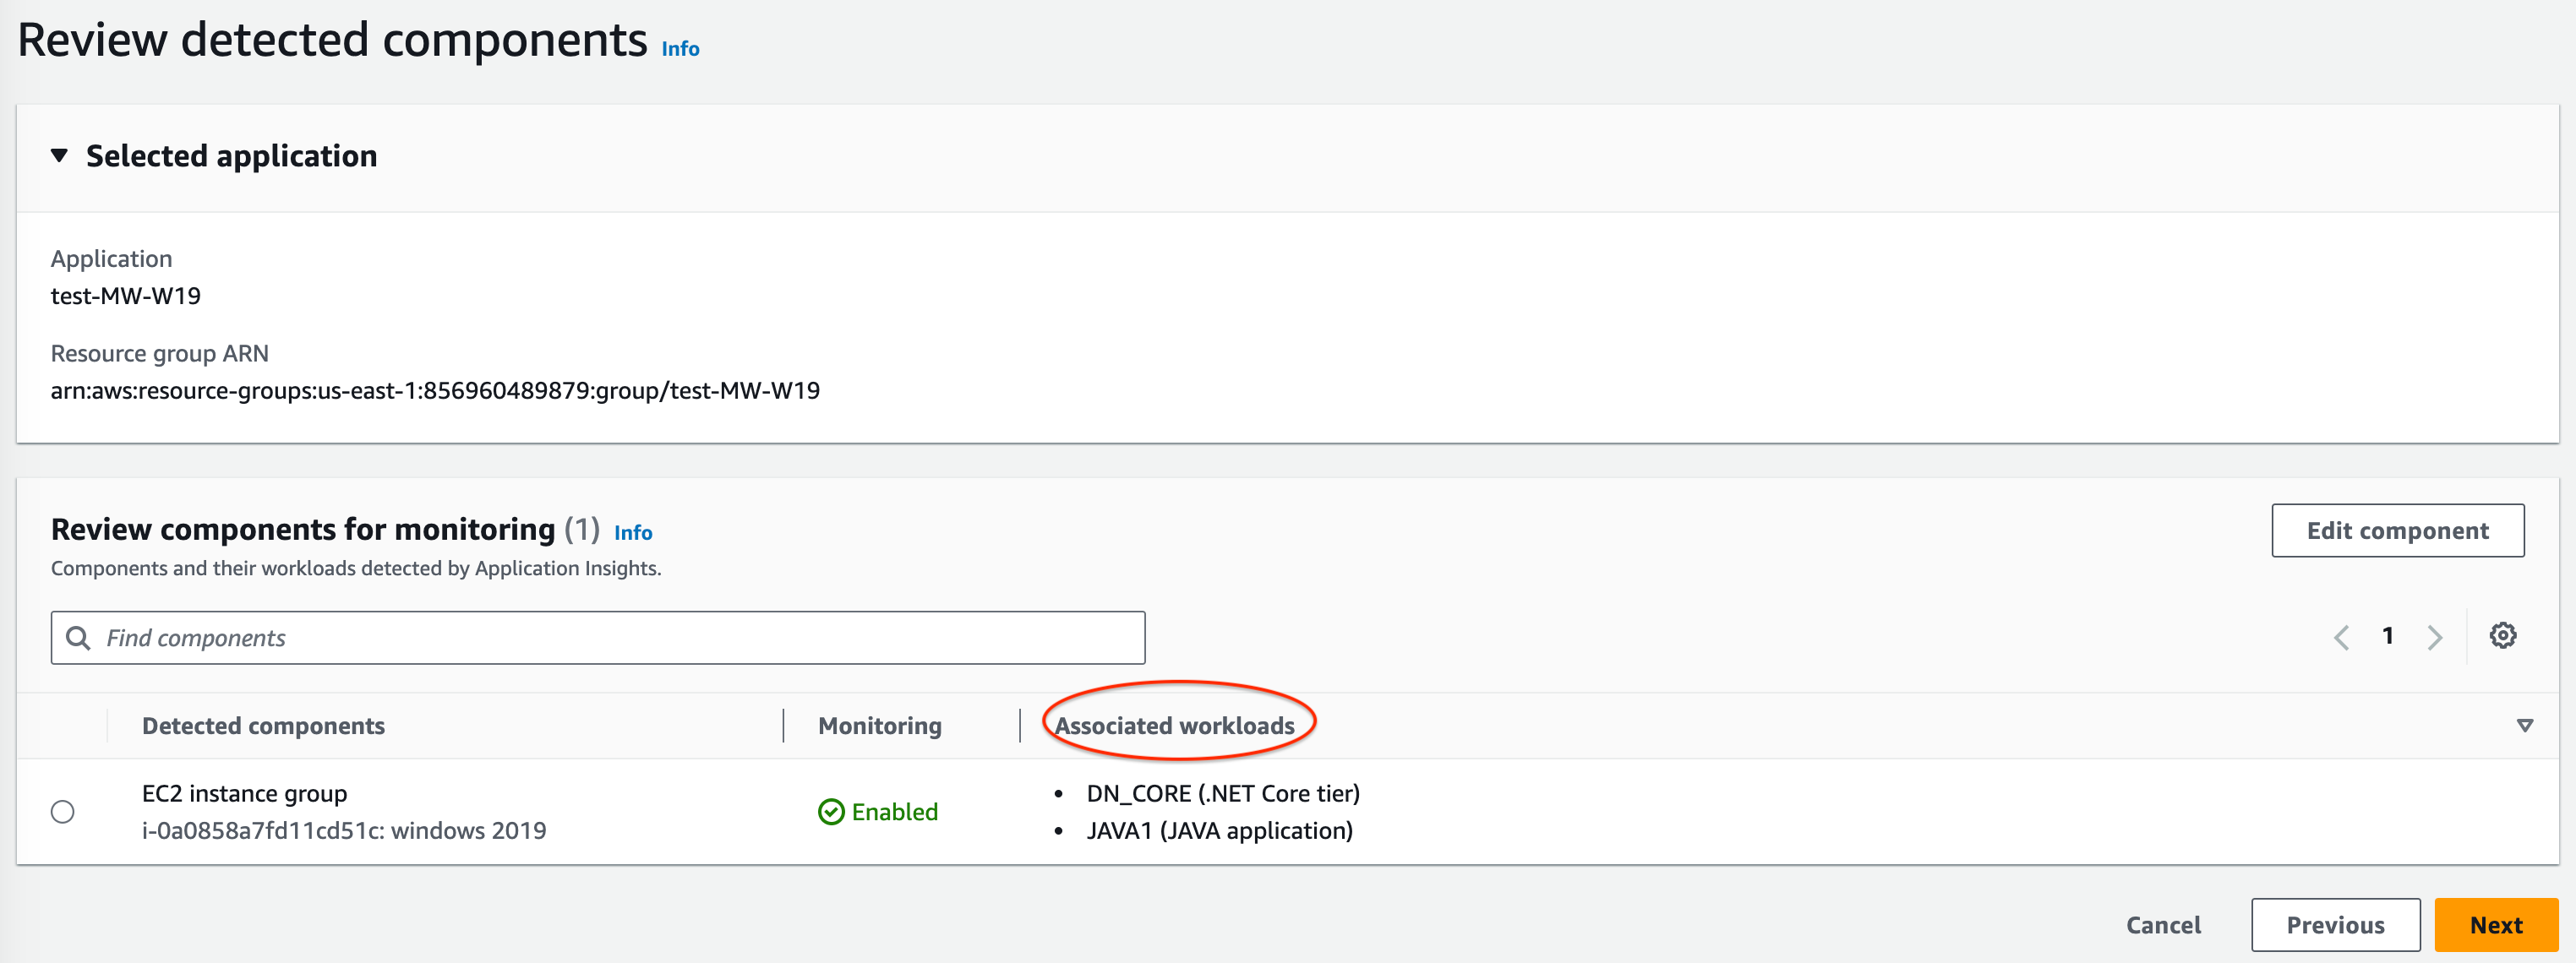Image resolution: width=2576 pixels, height=963 pixels.
Task: Click the dropdown chevron on far right row
Action: tap(2524, 723)
